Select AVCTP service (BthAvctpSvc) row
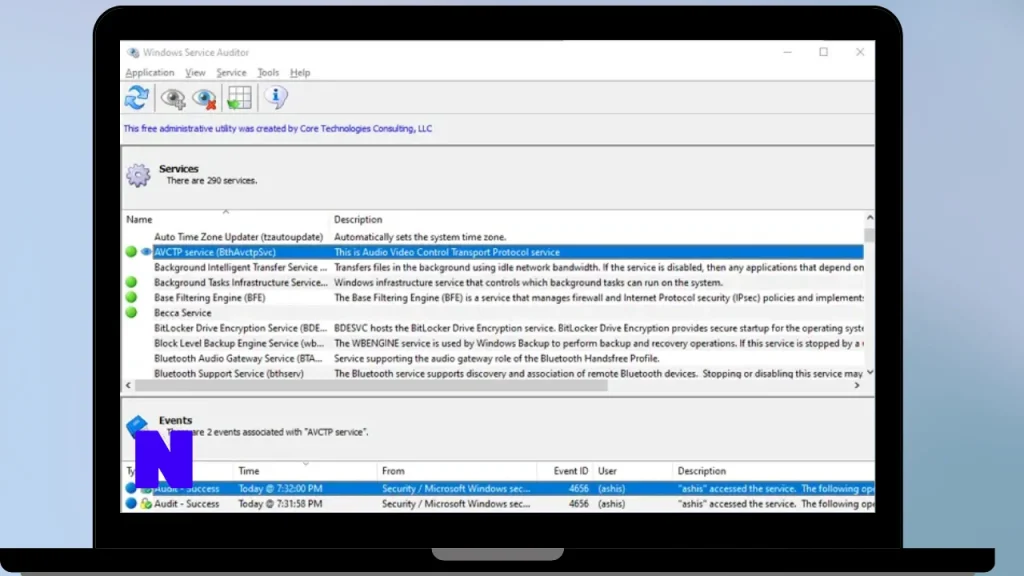 [493, 252]
